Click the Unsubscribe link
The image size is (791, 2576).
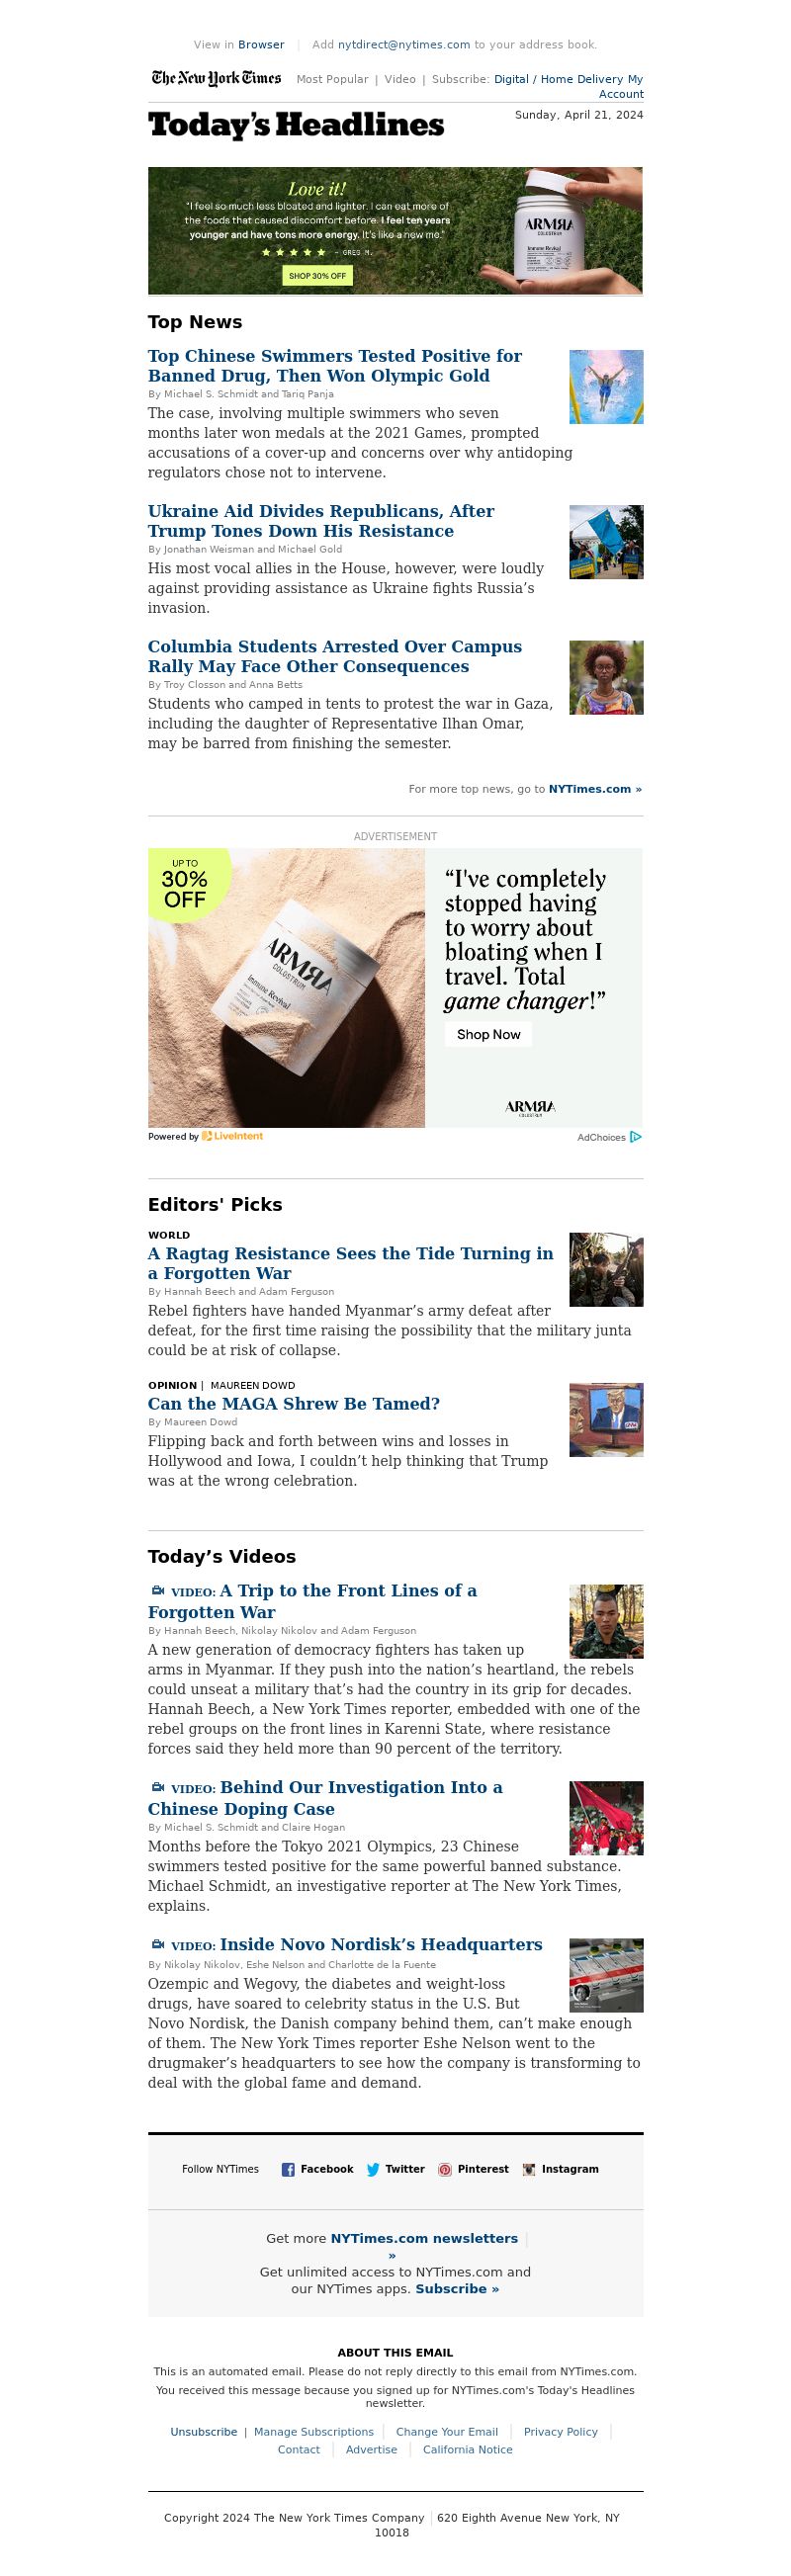[x=204, y=2432]
